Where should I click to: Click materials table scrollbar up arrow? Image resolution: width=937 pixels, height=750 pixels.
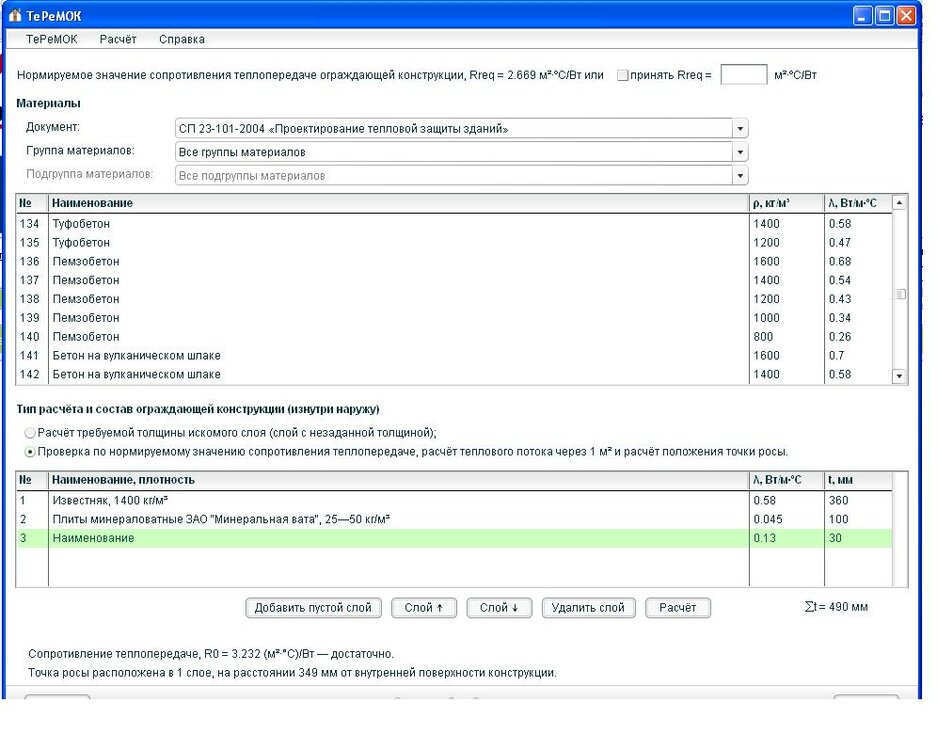click(899, 203)
